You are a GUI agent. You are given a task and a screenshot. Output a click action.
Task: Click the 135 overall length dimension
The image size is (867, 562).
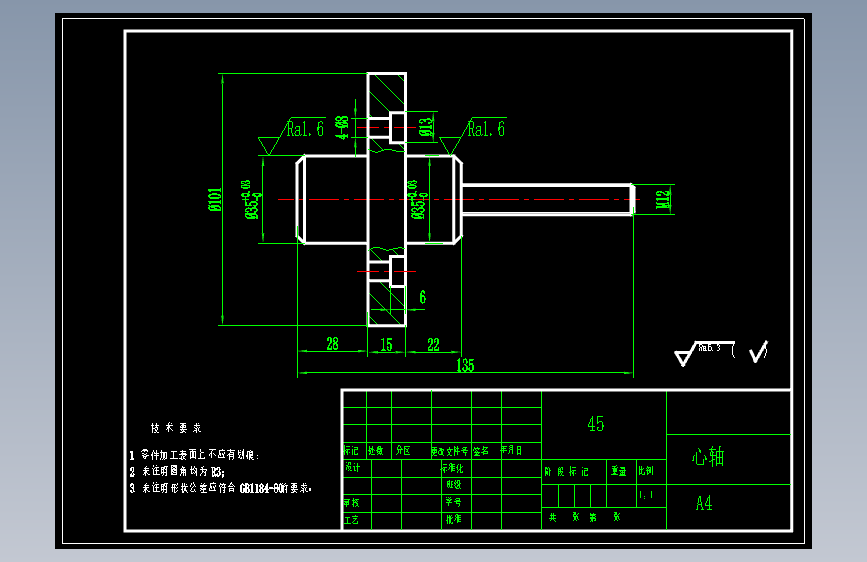[465, 365]
